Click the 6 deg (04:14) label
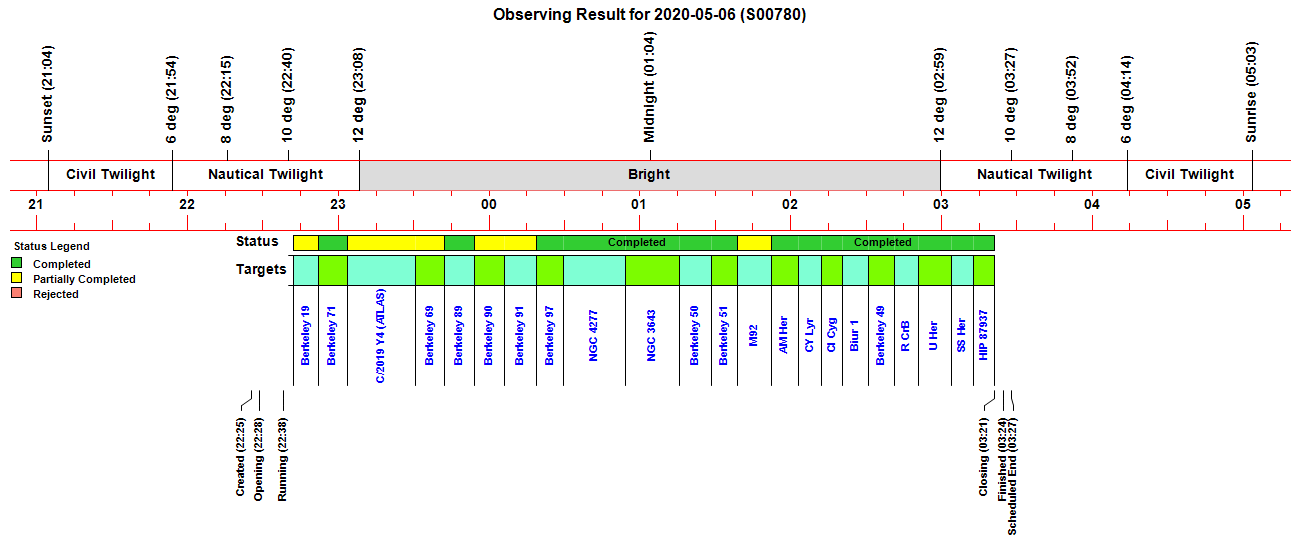The image size is (1300, 560). pos(1127,100)
